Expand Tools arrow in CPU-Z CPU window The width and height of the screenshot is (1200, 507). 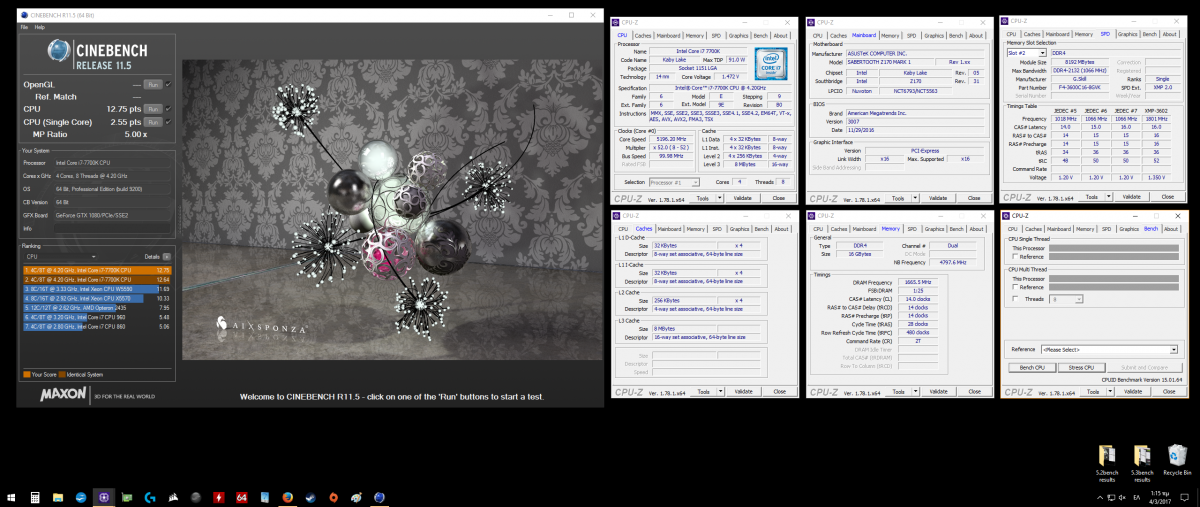721,198
